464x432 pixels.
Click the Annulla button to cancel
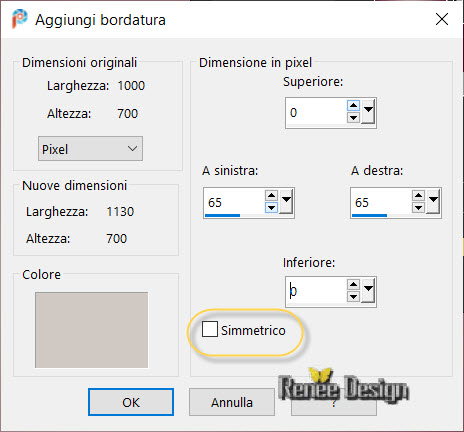pos(232,402)
